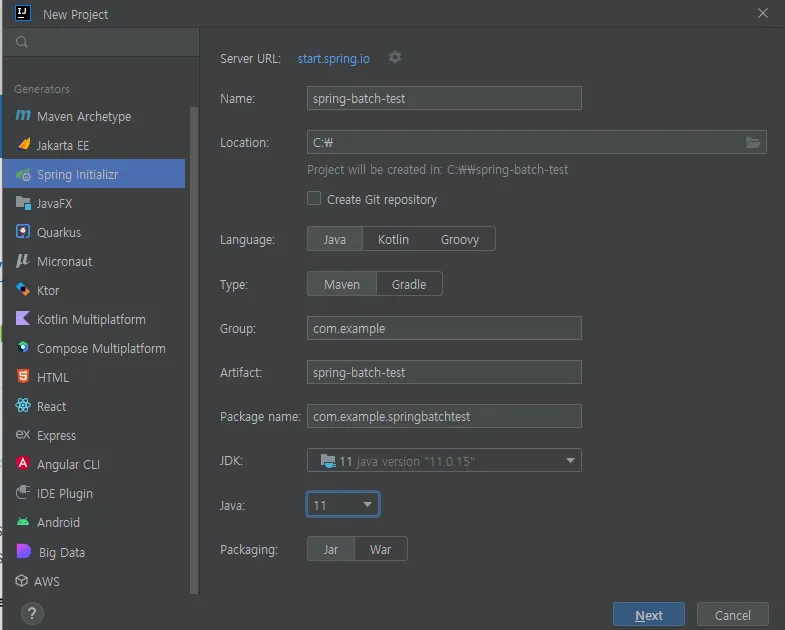Open the Java version dropdown
This screenshot has height=630, width=785.
[x=367, y=505]
